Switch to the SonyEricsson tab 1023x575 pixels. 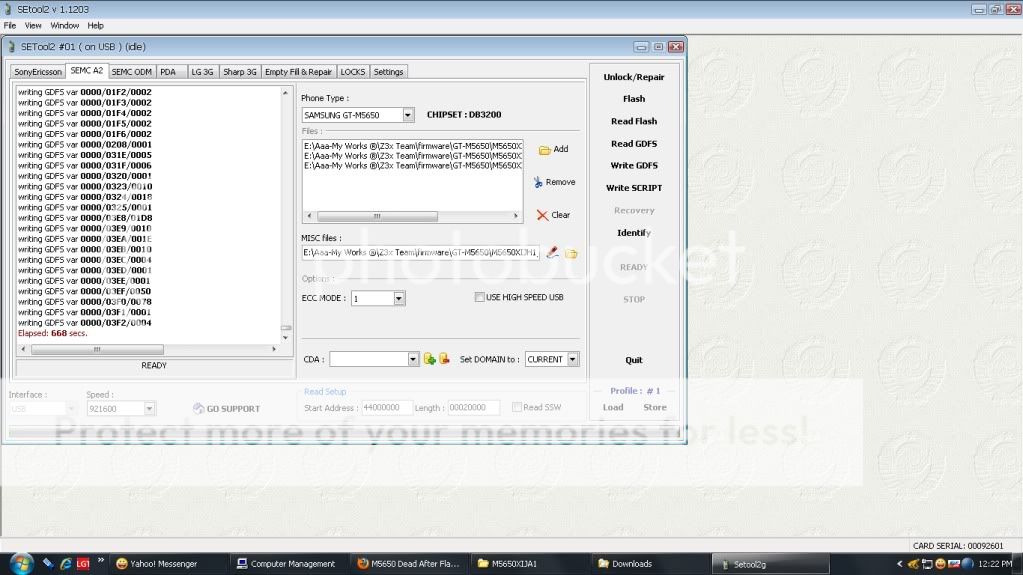click(x=38, y=72)
